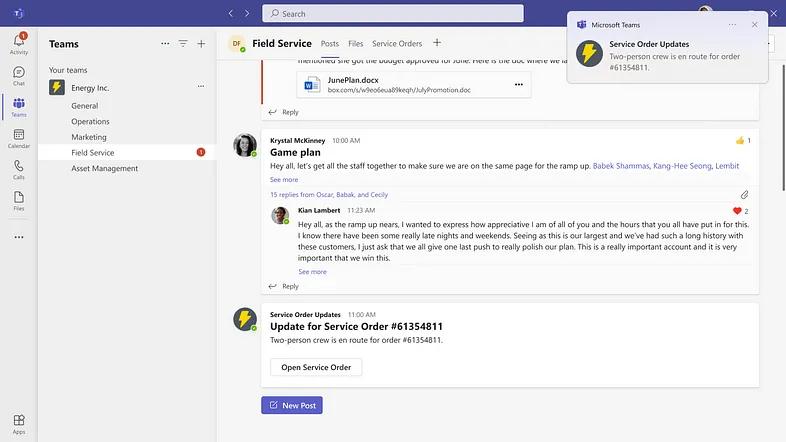Open the Service Orders tab

(x=397, y=44)
